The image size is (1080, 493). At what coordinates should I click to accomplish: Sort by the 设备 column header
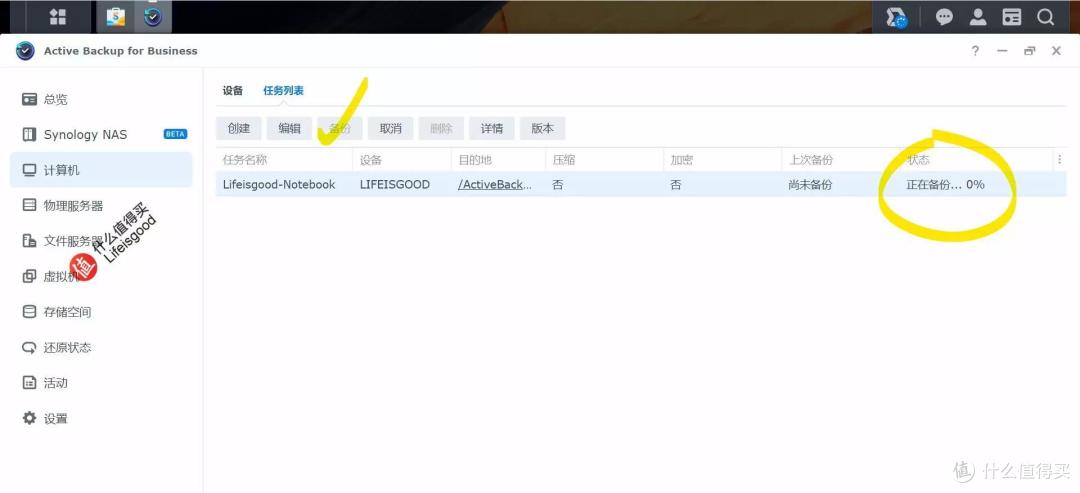(402, 160)
